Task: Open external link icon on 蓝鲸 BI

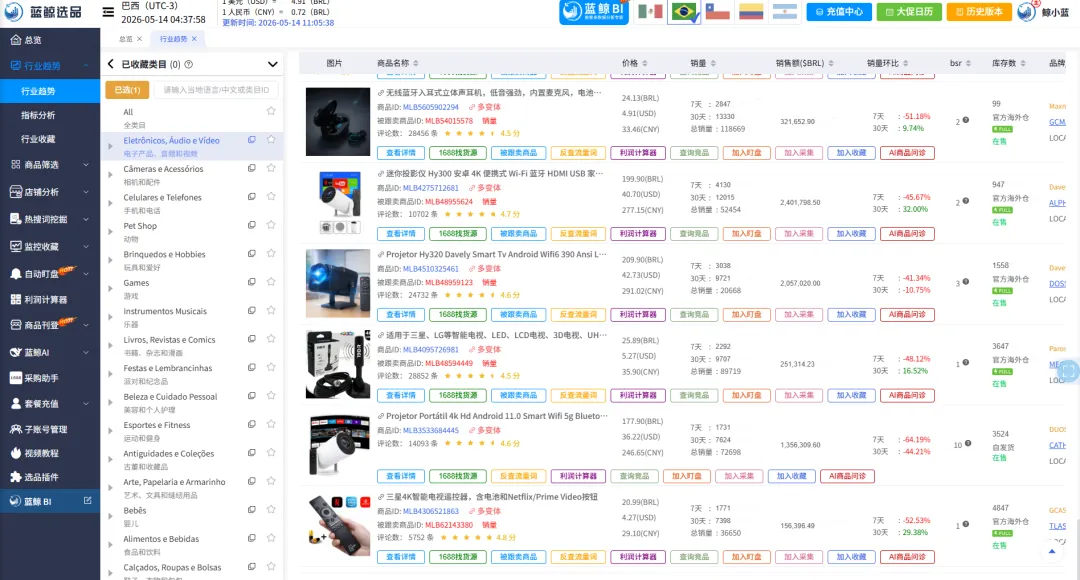Action: point(87,501)
